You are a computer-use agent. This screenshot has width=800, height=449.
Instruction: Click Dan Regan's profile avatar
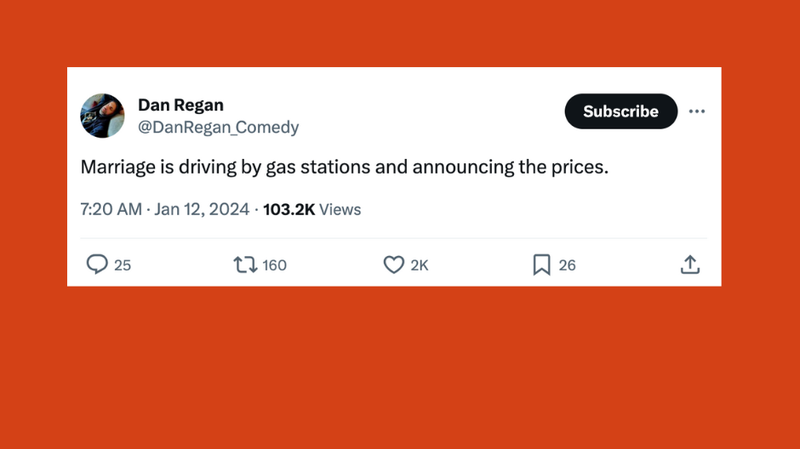[x=102, y=115]
